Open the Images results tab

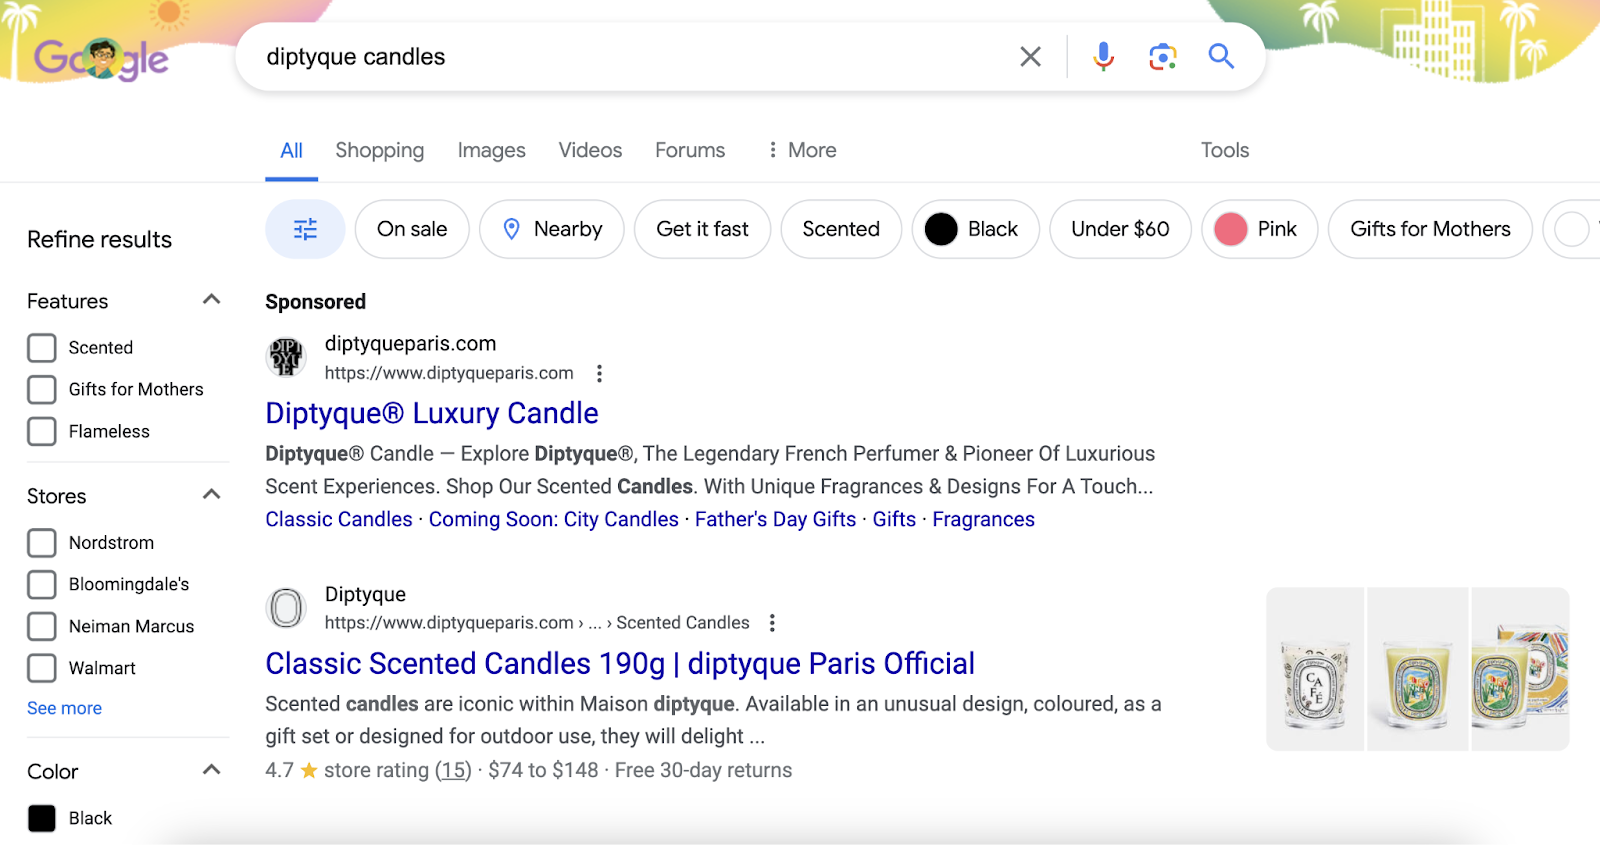pyautogui.click(x=490, y=150)
